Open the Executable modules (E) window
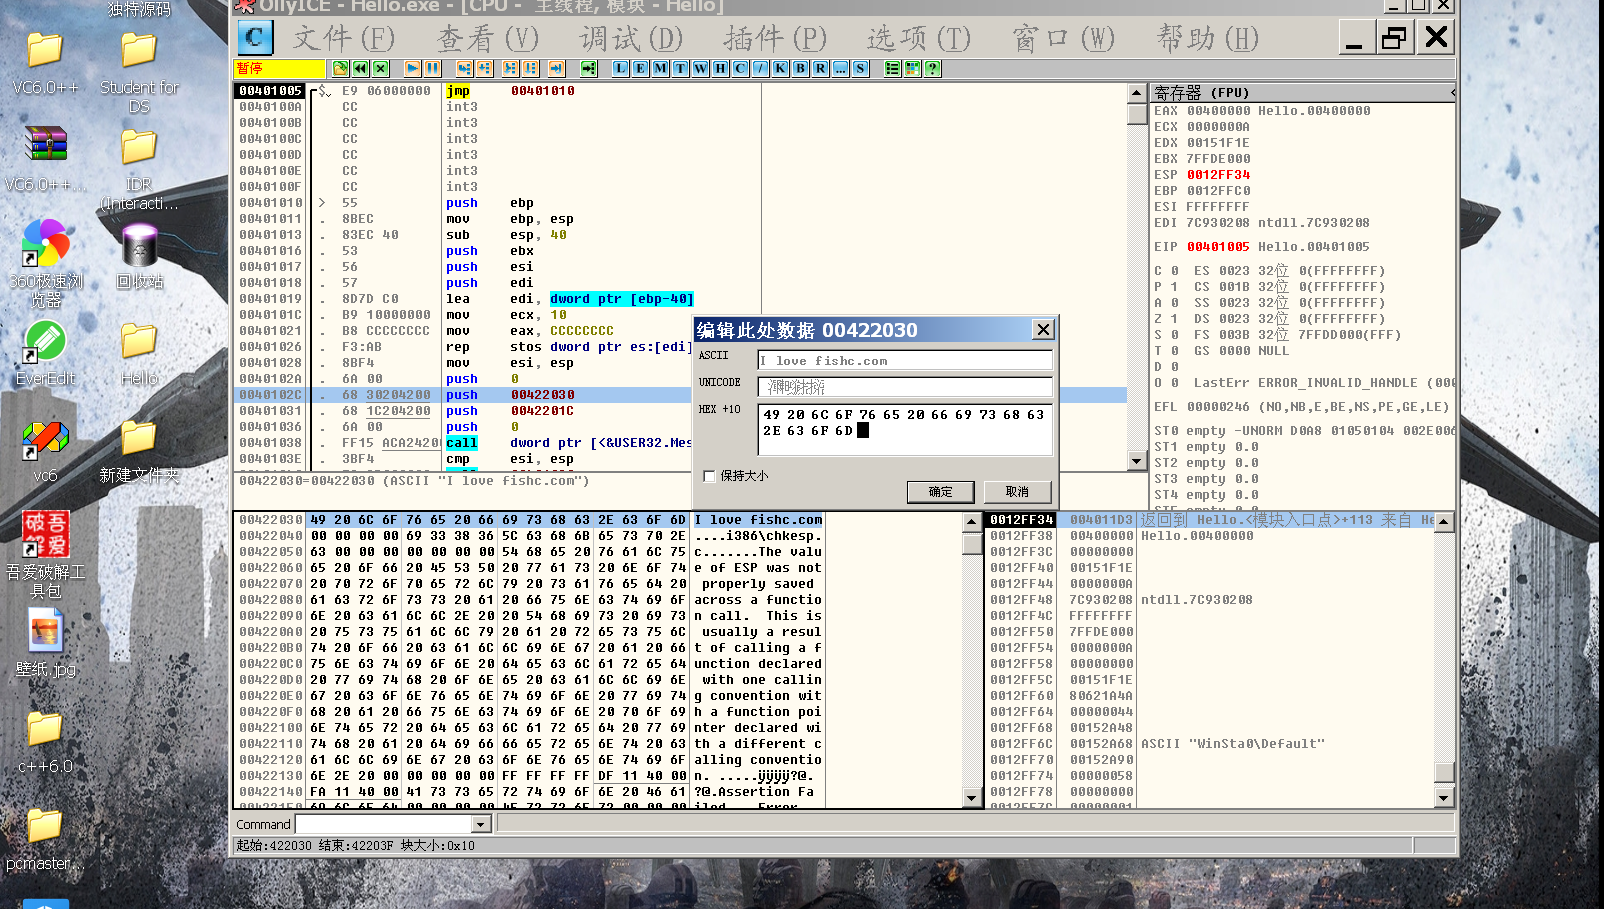This screenshot has height=909, width=1604. [641, 69]
